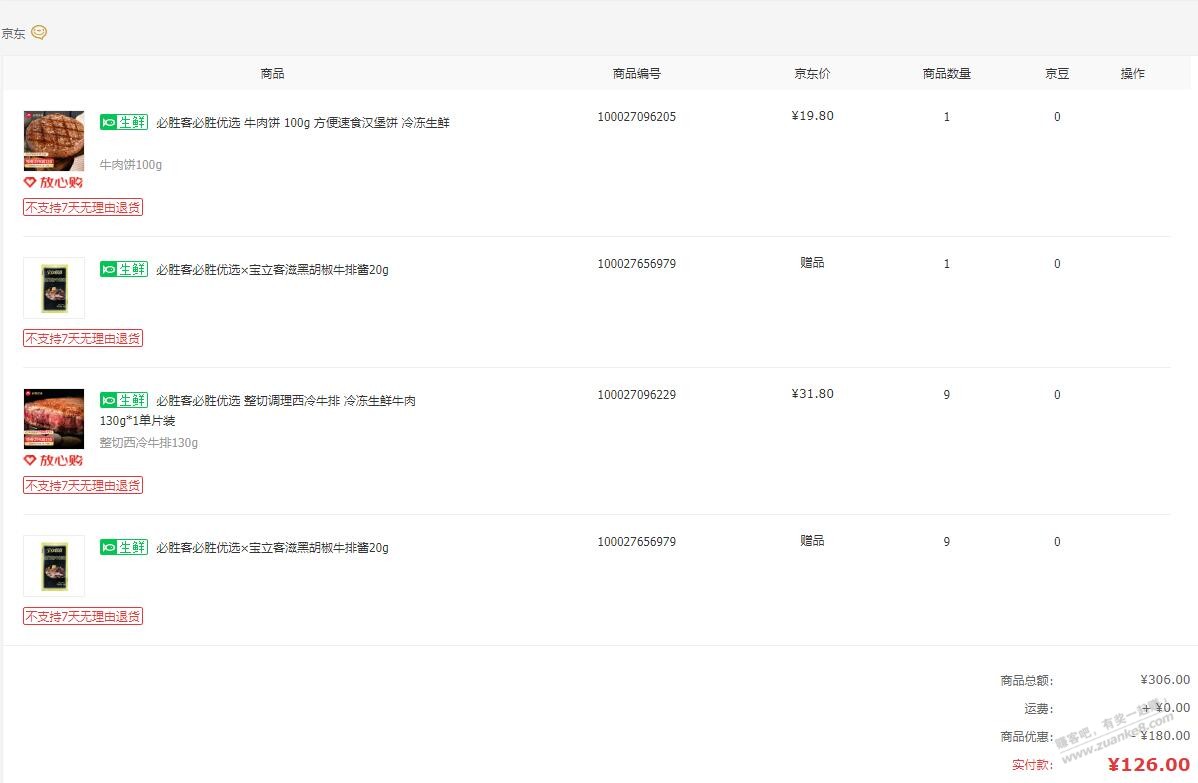The height and width of the screenshot is (783, 1198).
Task: Open the 整切调理西冷牛排 product title link
Action: (x=285, y=401)
